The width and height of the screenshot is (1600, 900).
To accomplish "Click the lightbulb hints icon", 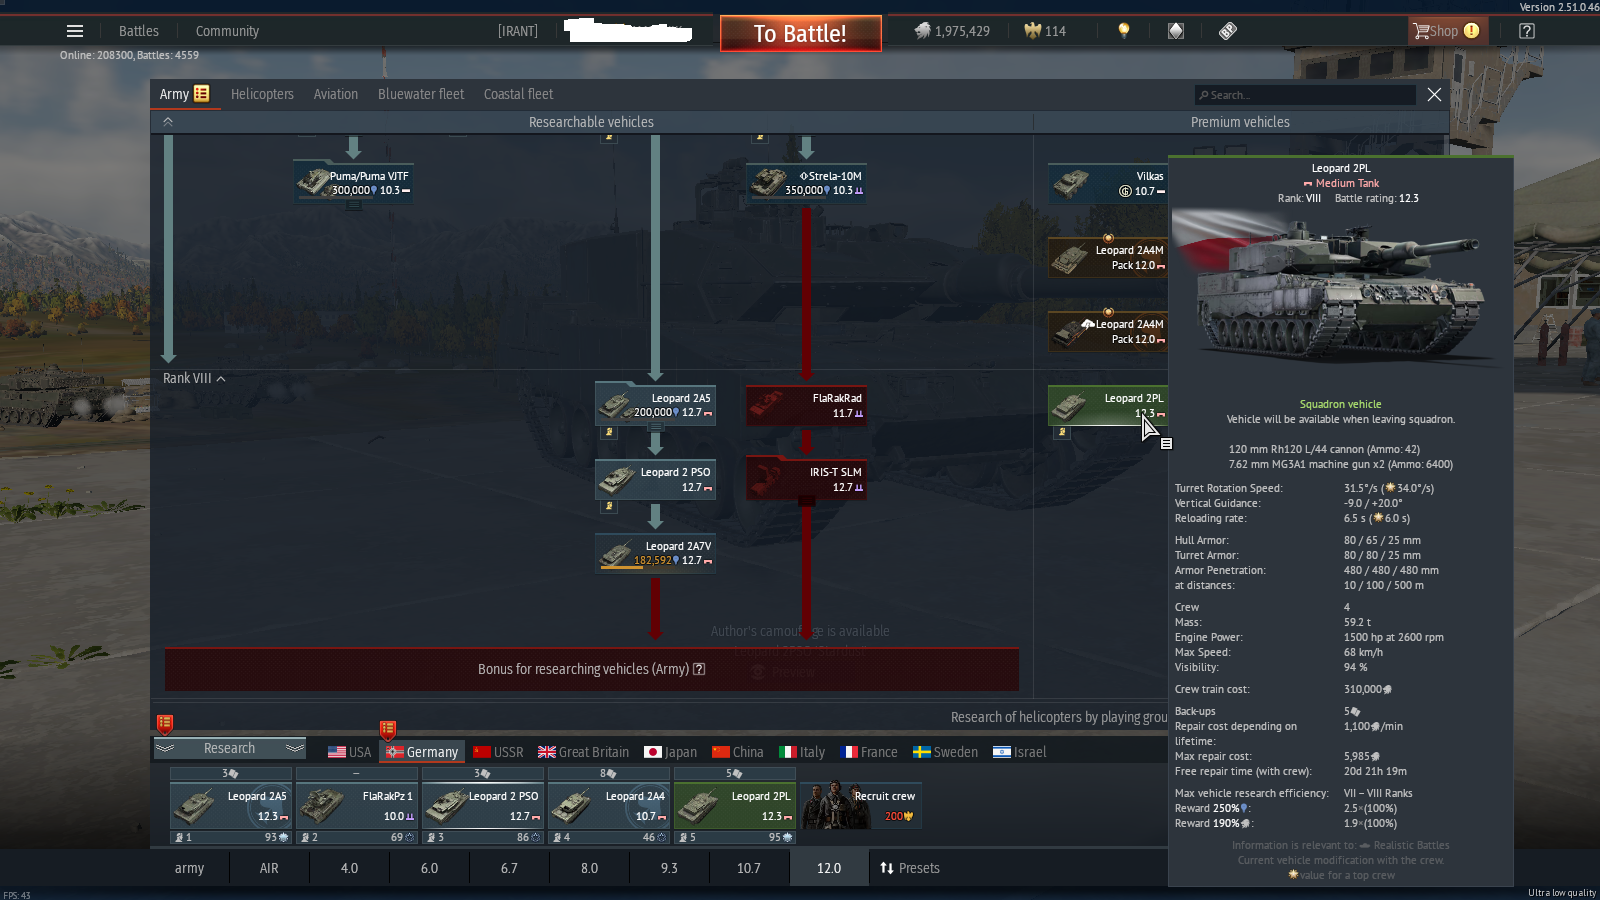I will pyautogui.click(x=1124, y=31).
